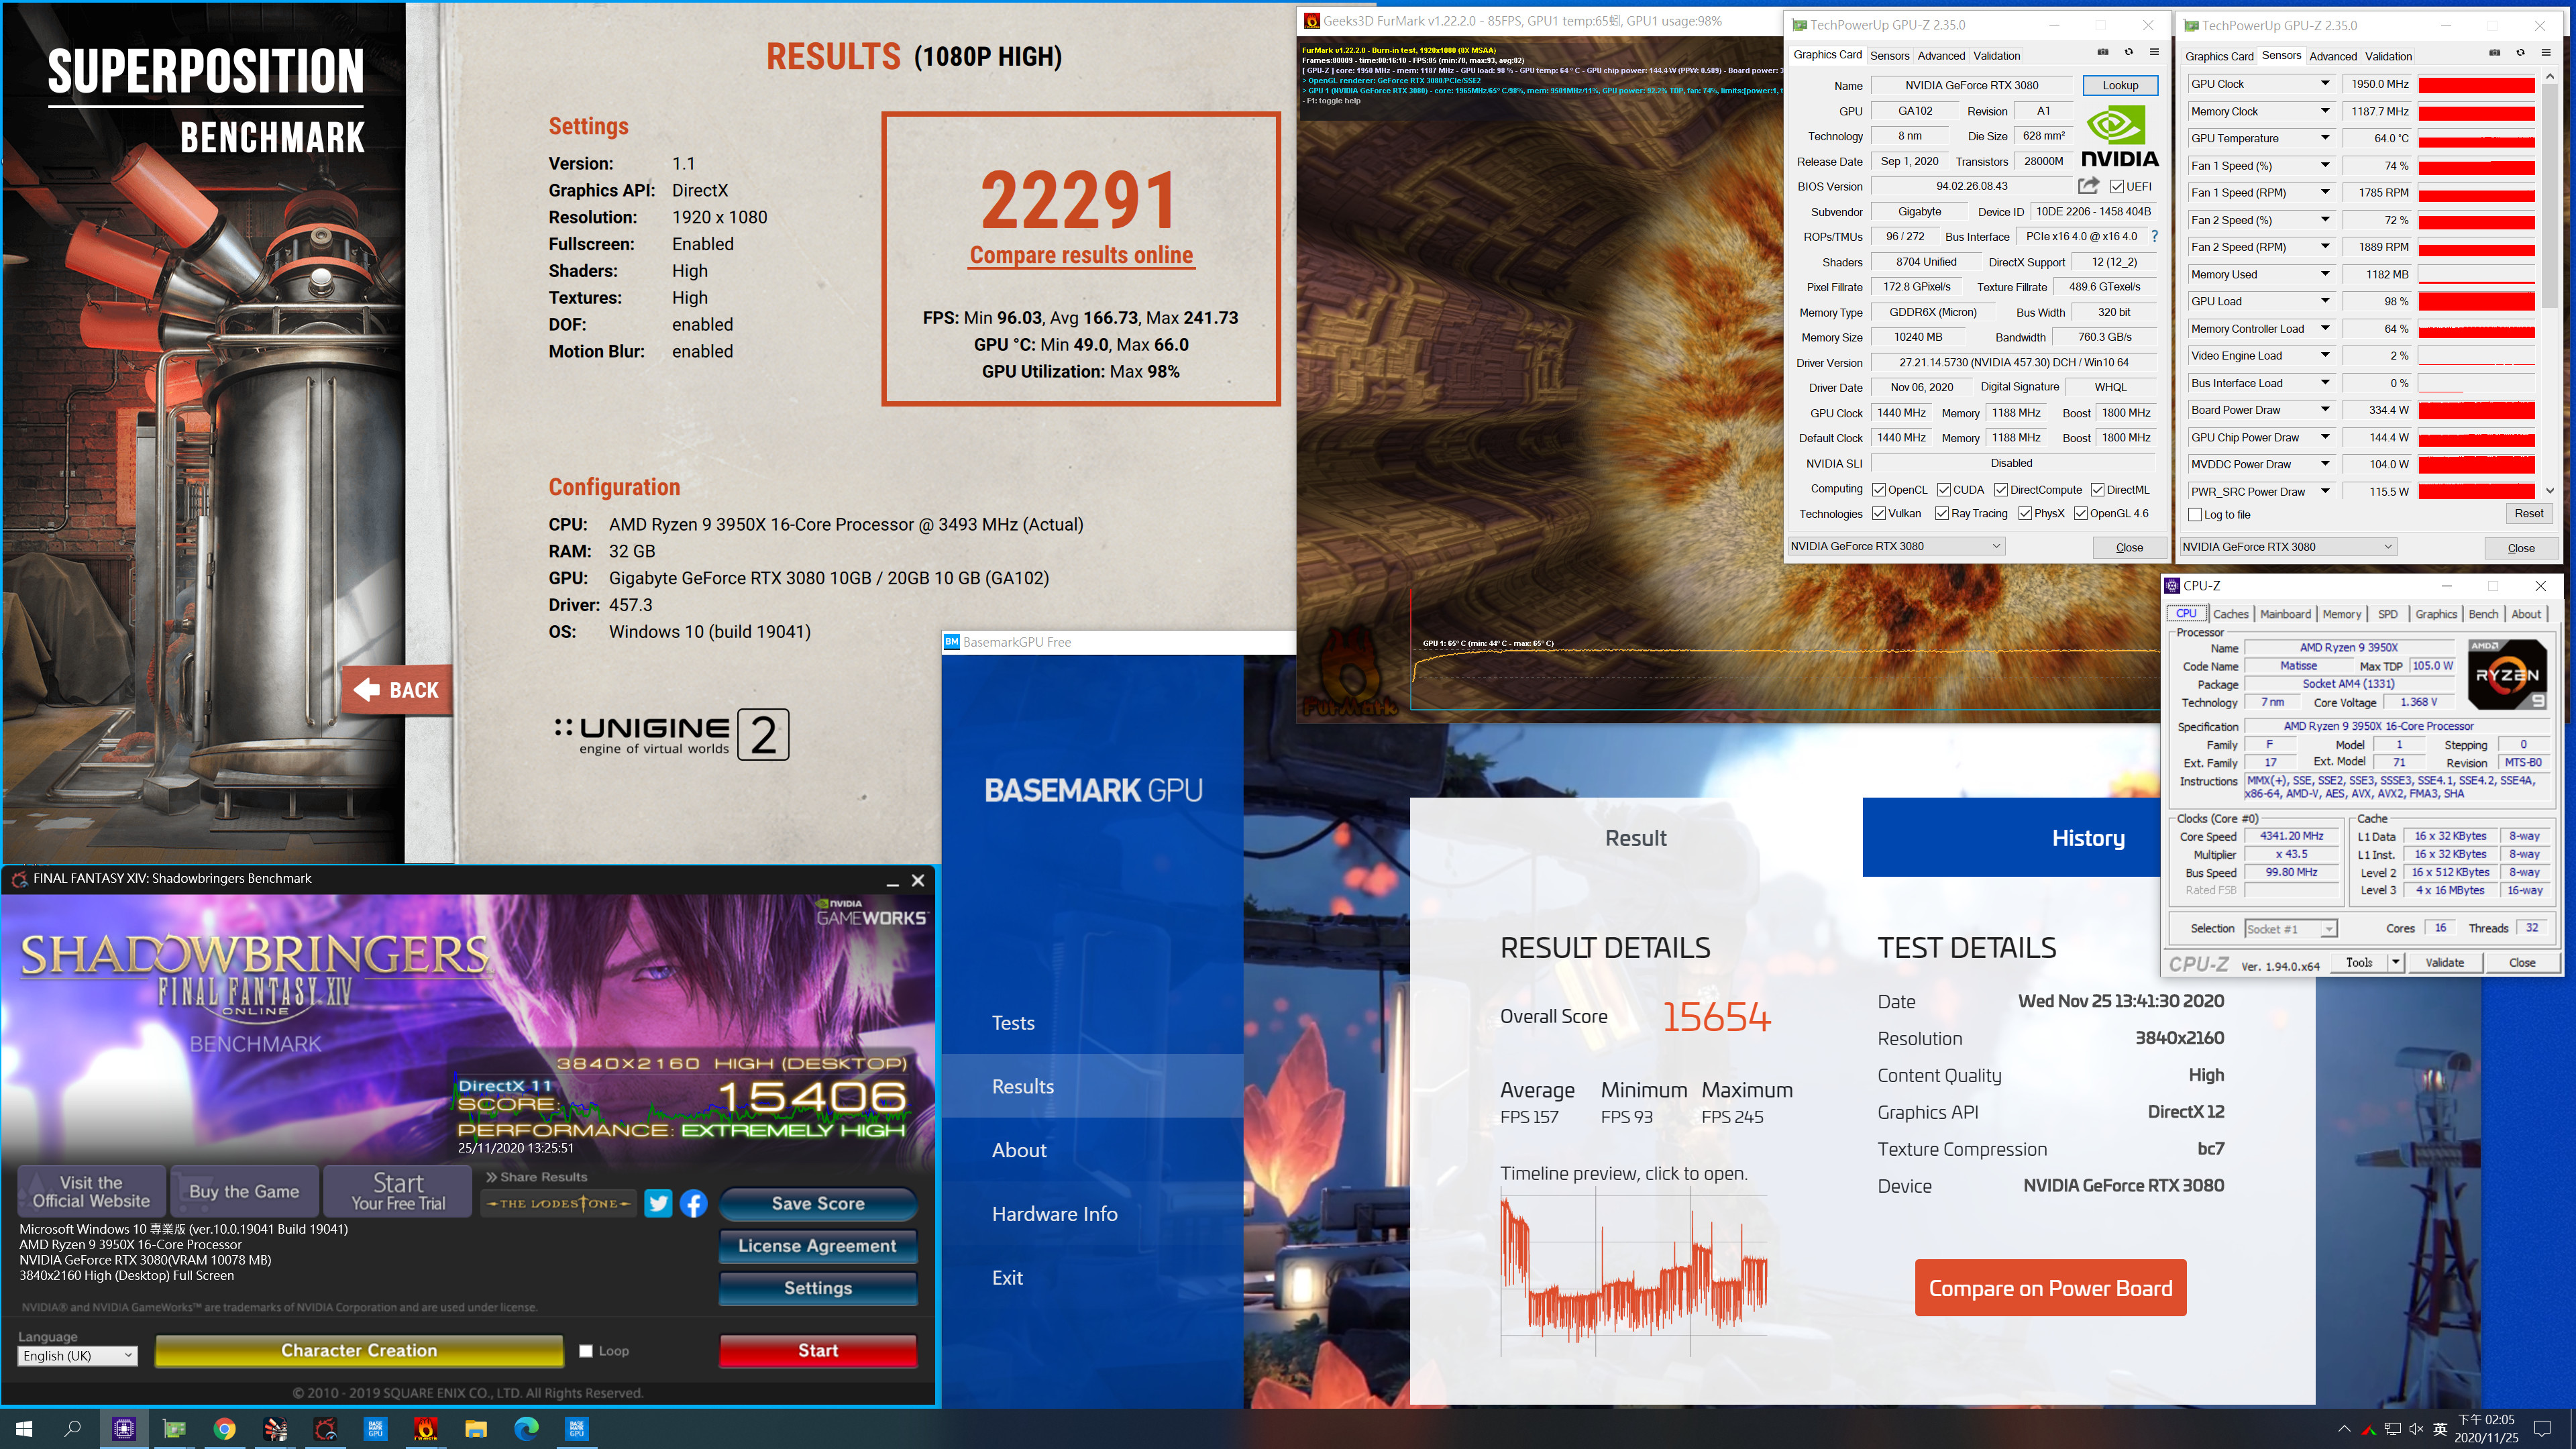Click the BACK button in Superposition
Image resolution: width=2576 pixels, height=1449 pixels.
tap(397, 689)
